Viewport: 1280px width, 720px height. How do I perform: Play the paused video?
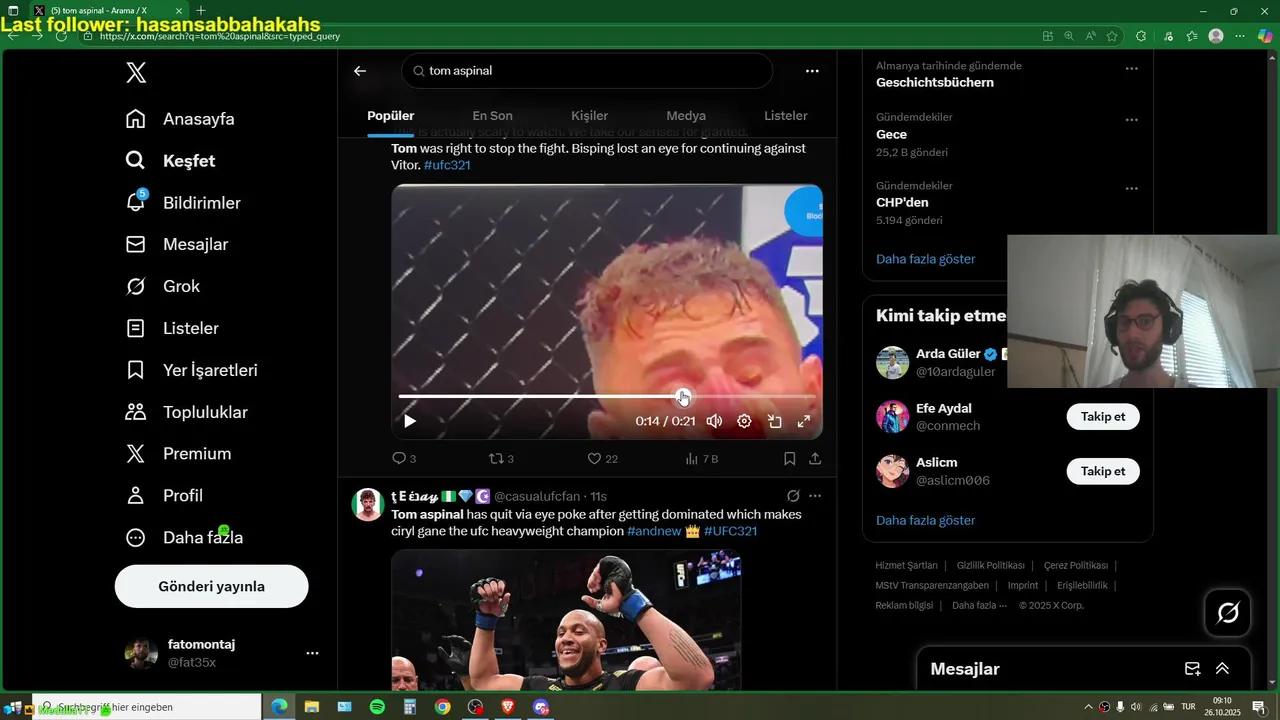tap(410, 421)
